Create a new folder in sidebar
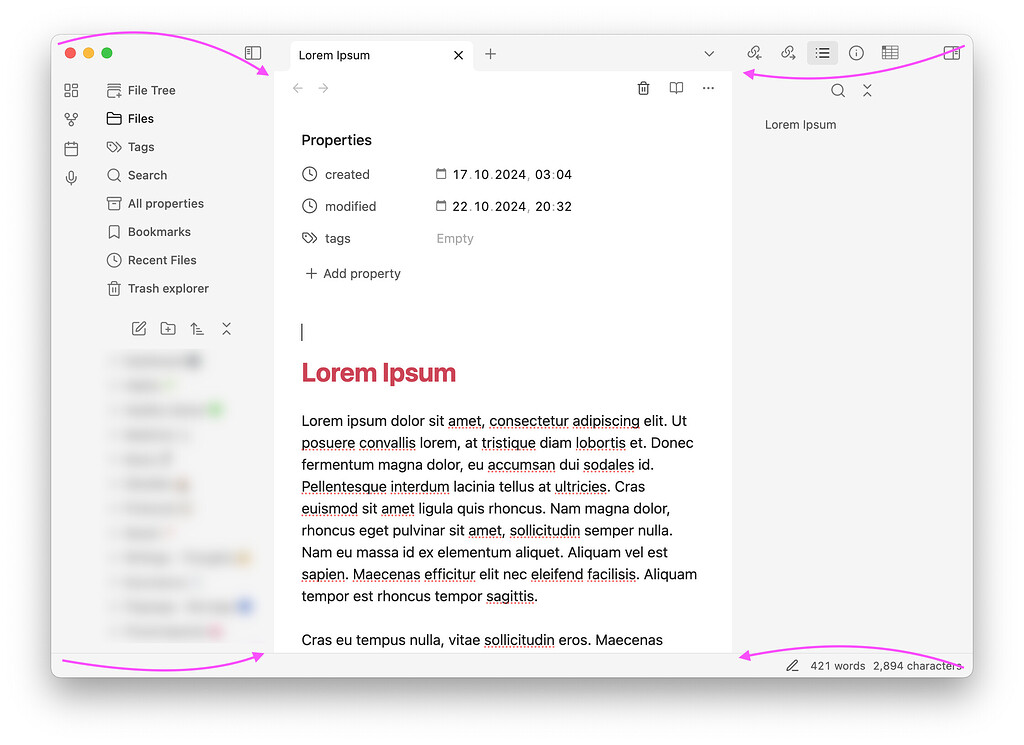1024x745 pixels. [x=167, y=328]
